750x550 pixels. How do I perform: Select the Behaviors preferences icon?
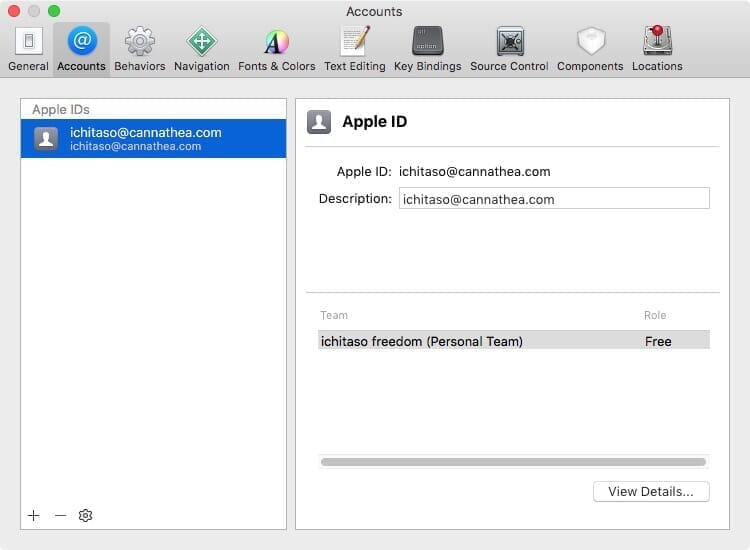point(139,49)
